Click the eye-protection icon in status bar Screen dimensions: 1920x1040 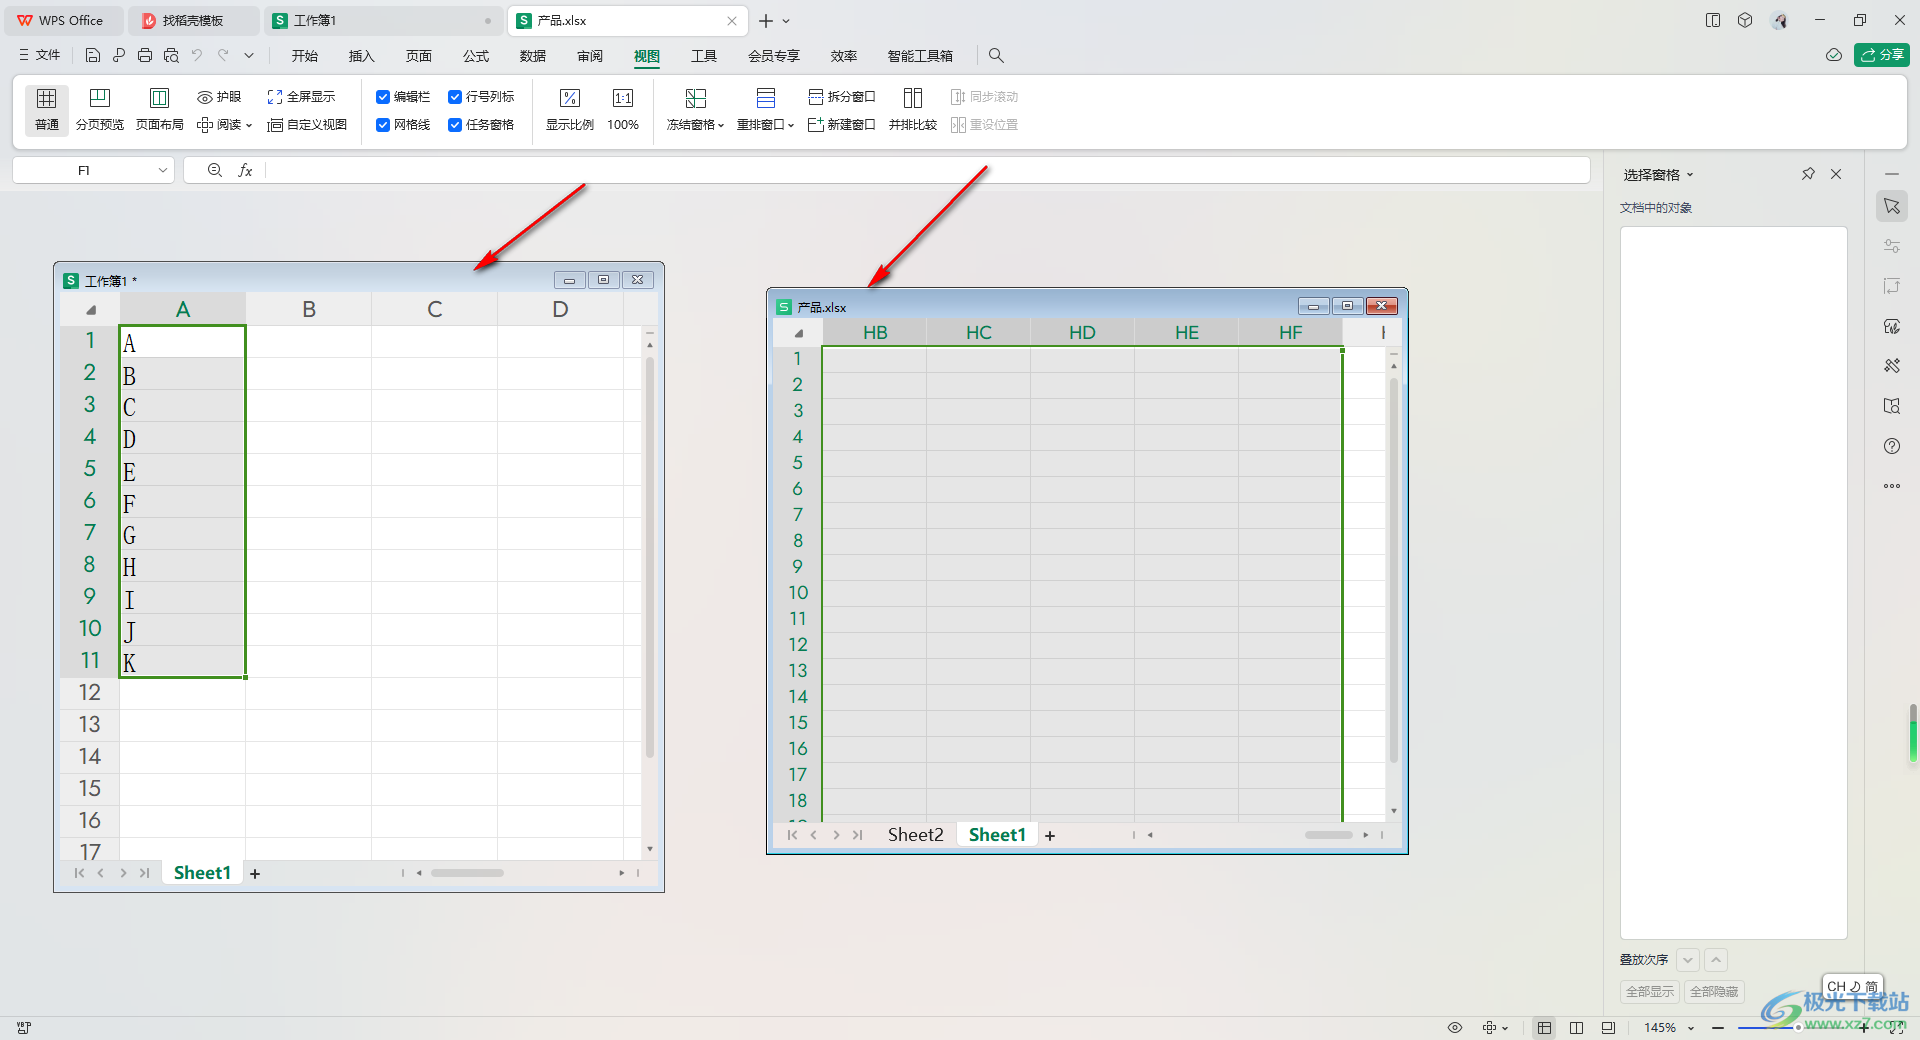(1455, 1028)
